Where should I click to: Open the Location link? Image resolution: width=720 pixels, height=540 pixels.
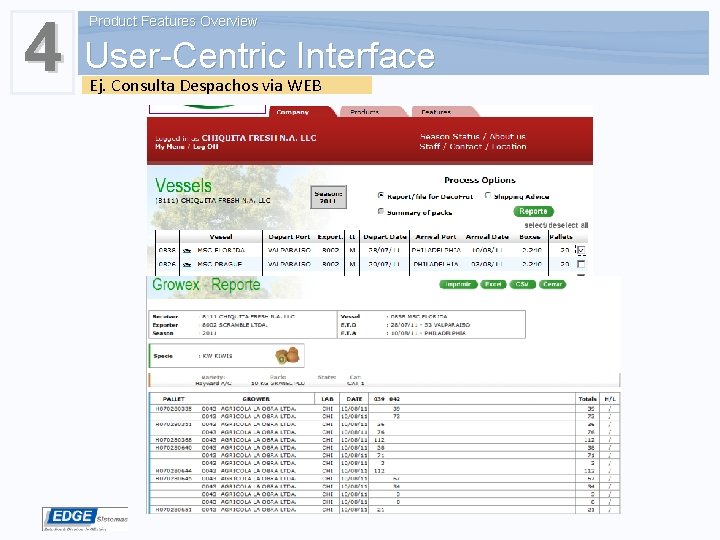509,146
